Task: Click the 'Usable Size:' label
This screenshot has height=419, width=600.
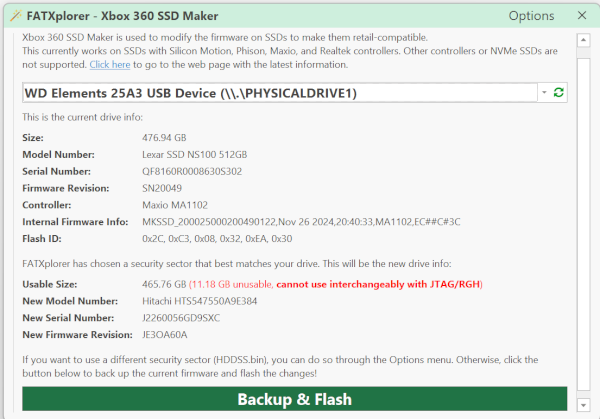Action: coord(50,284)
